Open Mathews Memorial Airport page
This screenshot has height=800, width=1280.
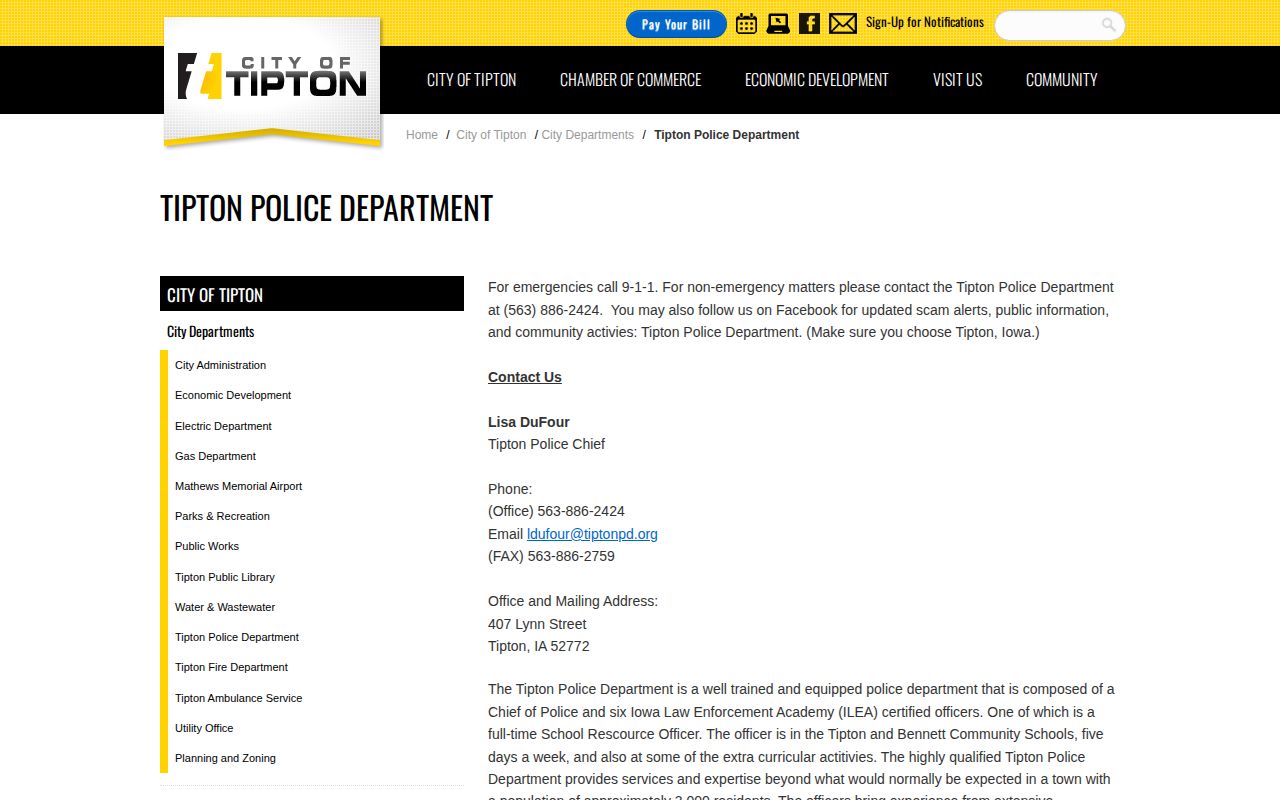coord(238,486)
